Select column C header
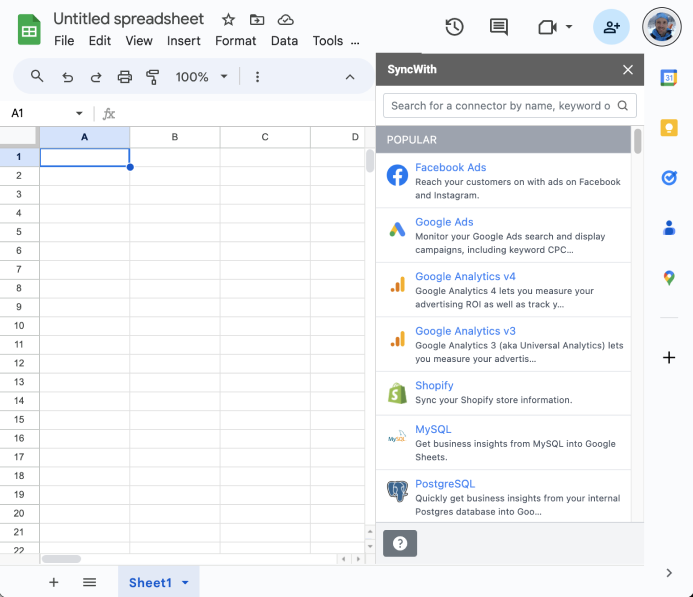 (265, 137)
